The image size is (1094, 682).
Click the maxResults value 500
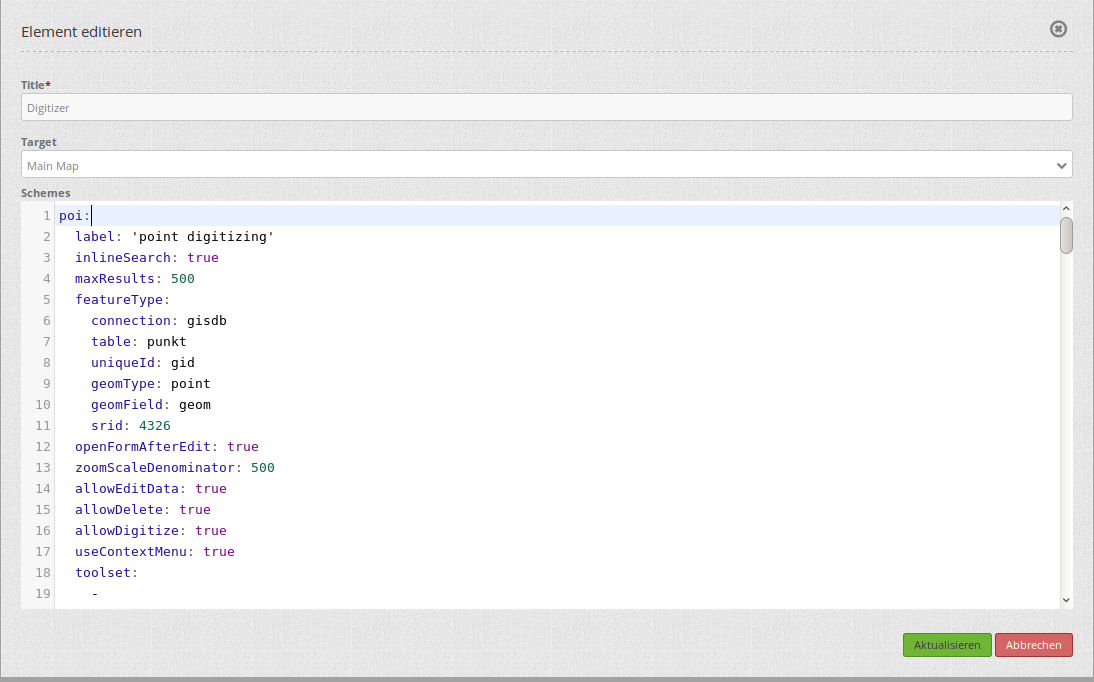pos(182,279)
